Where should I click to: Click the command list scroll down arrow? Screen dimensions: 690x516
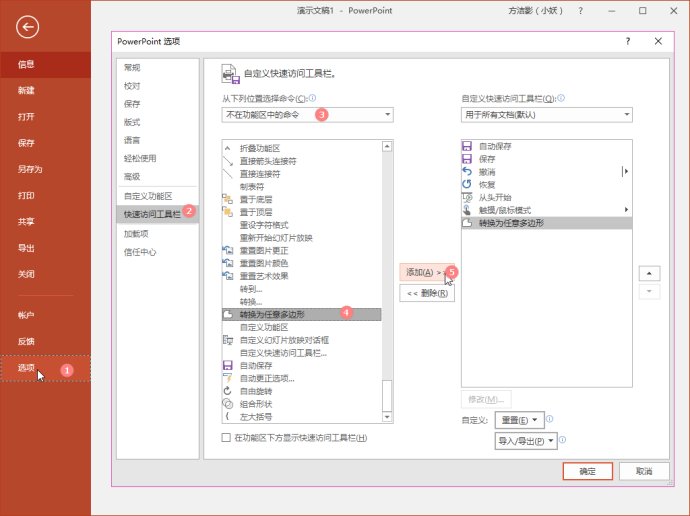point(387,417)
